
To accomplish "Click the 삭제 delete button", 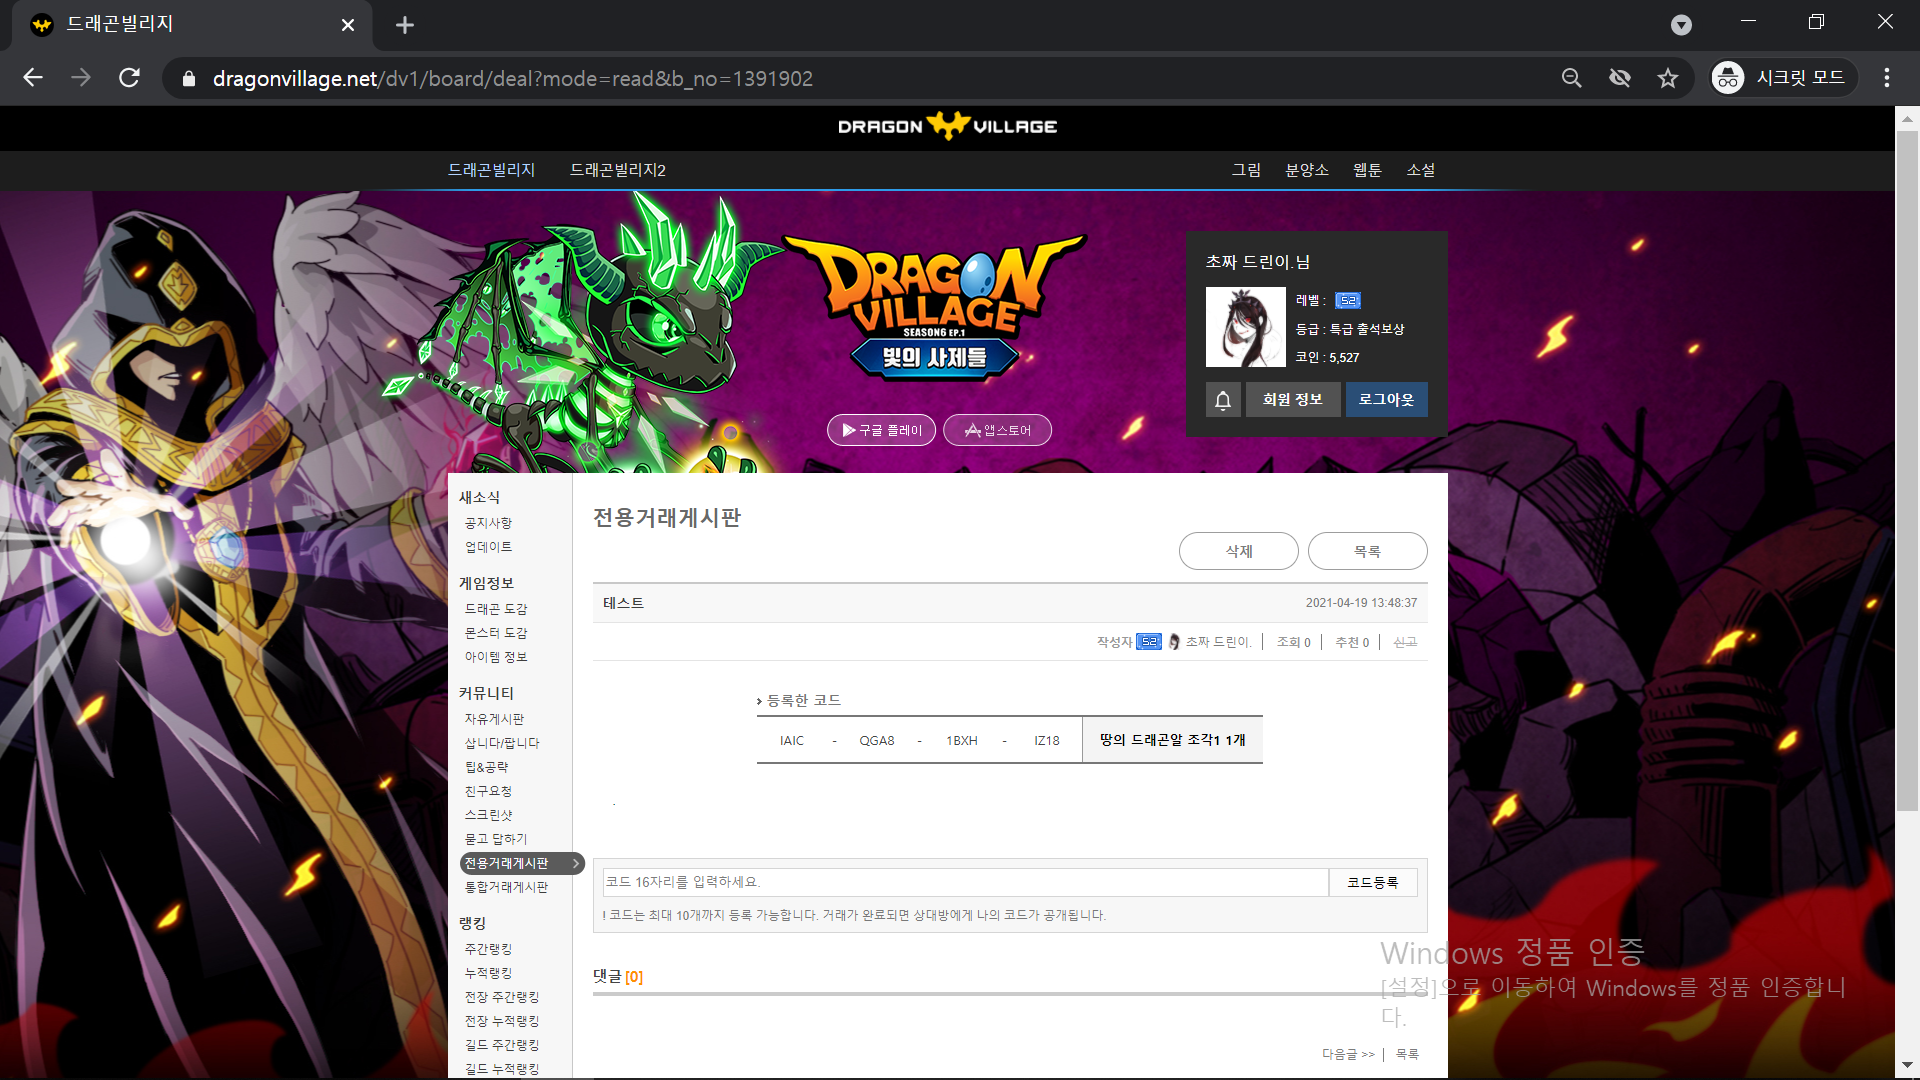I will (x=1239, y=551).
